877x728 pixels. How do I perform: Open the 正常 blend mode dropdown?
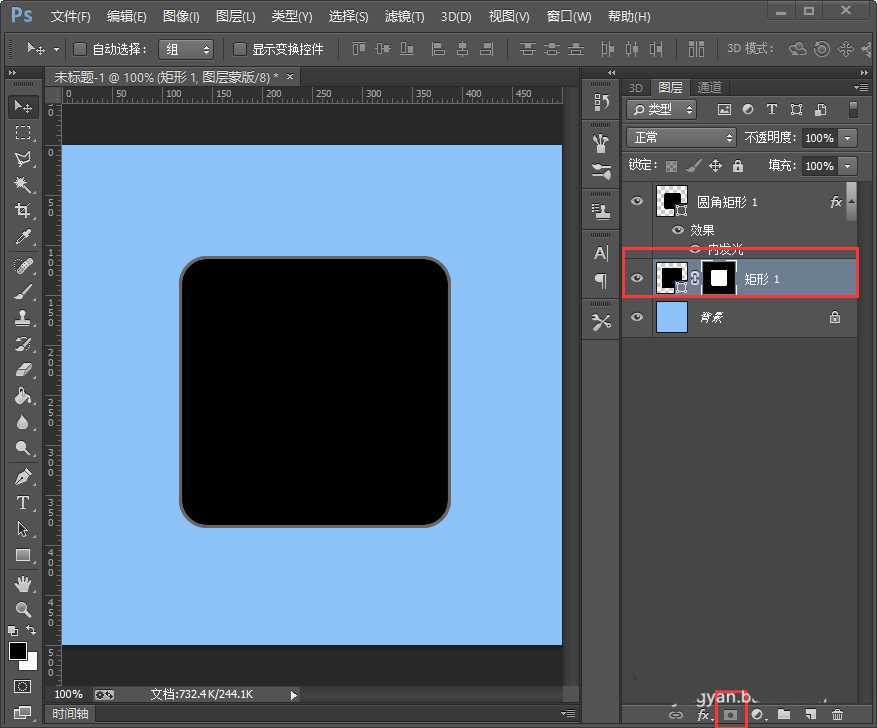[681, 137]
